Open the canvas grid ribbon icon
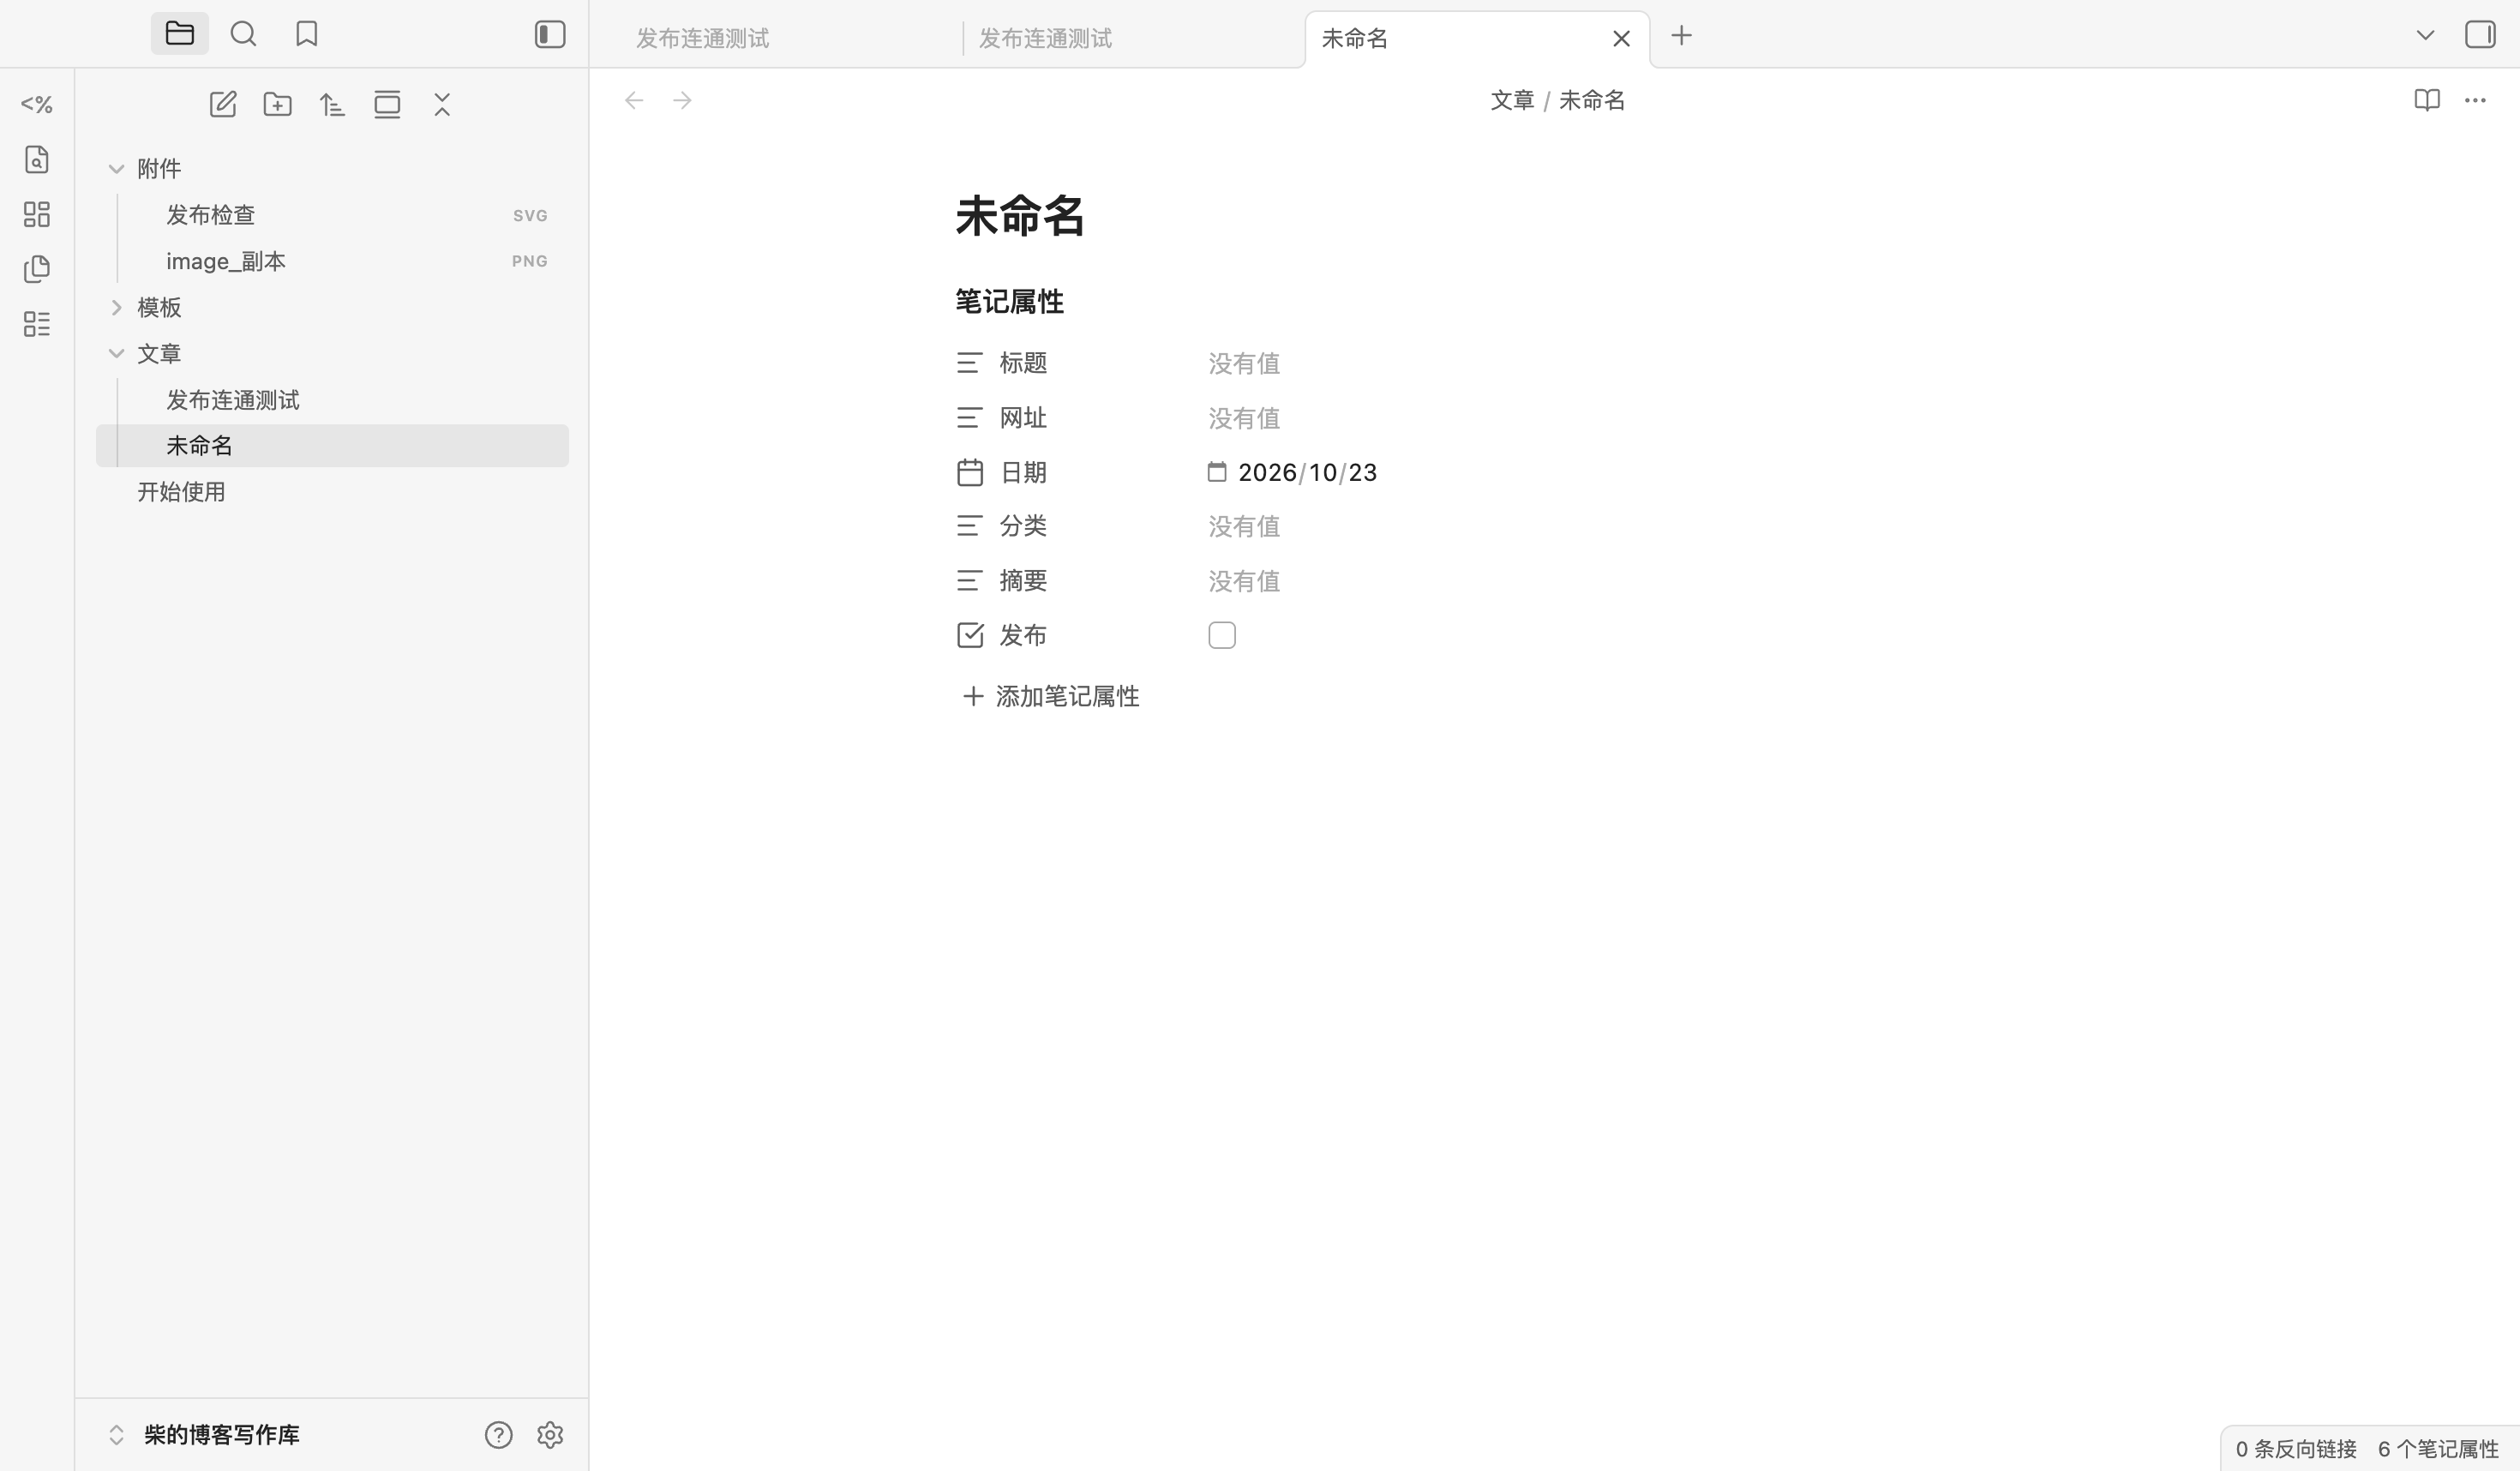Screen dimensions: 2520x1471 pos(37,214)
